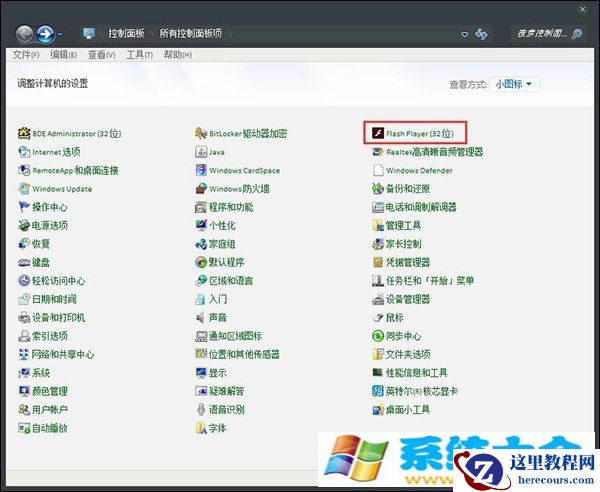This screenshot has height=492, width=600.
Task: Open the 轻松访问中心 link
Action: click(59, 280)
